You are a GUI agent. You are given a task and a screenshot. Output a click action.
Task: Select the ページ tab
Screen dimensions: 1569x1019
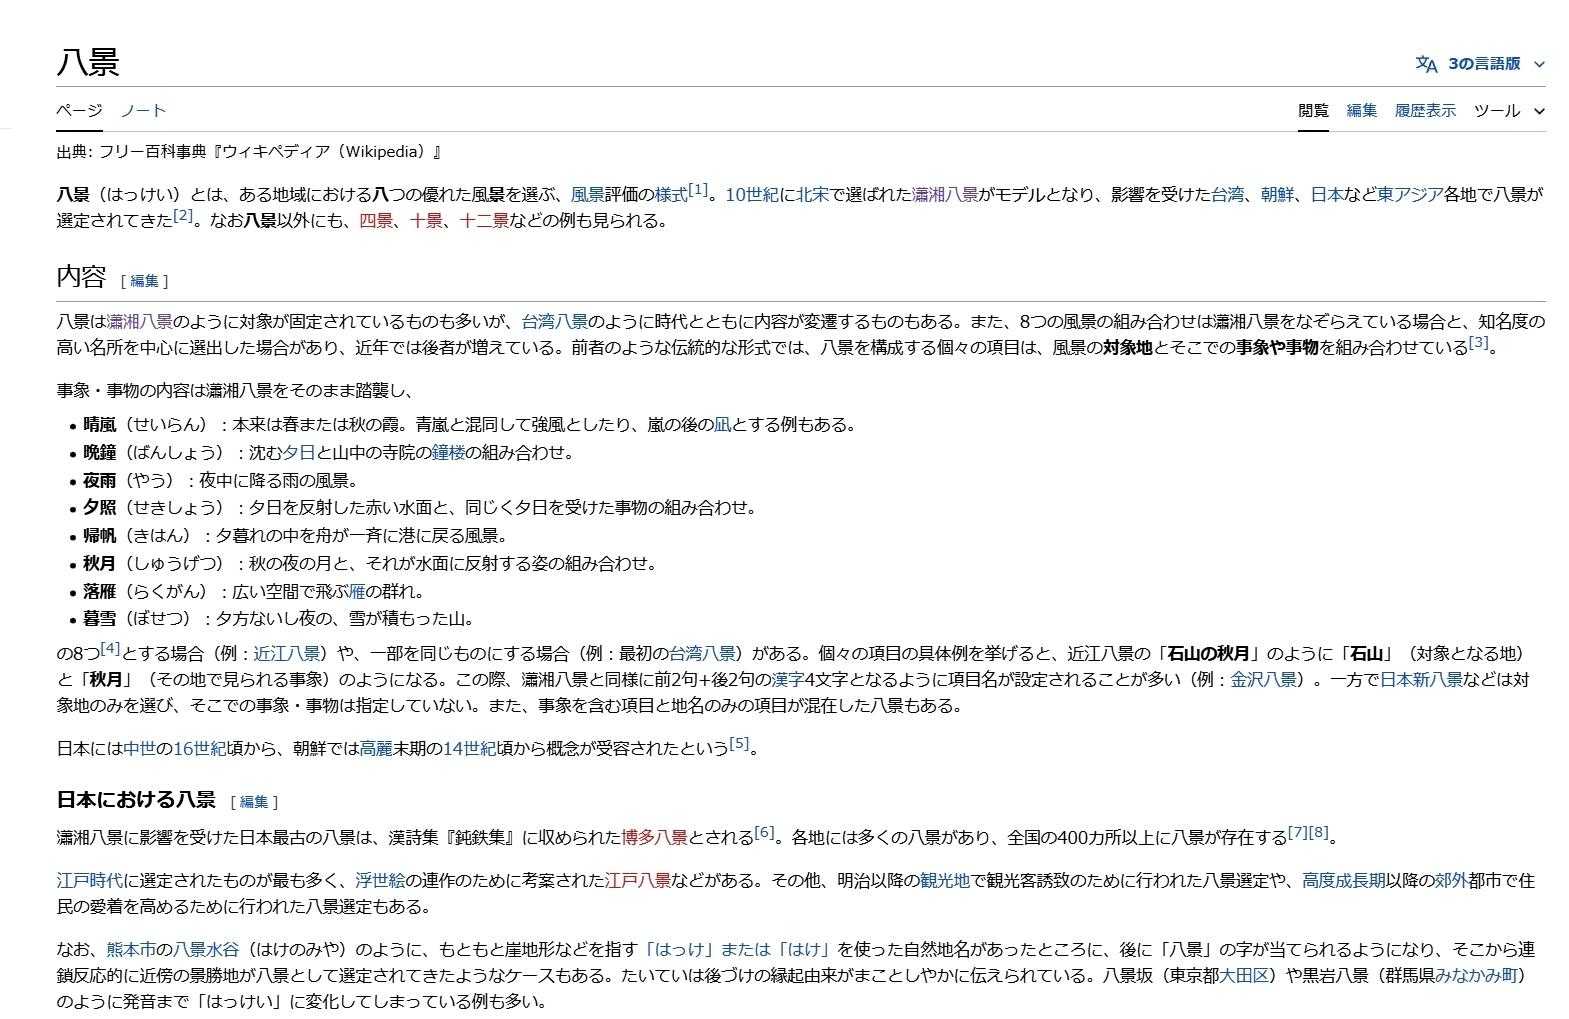click(x=79, y=111)
